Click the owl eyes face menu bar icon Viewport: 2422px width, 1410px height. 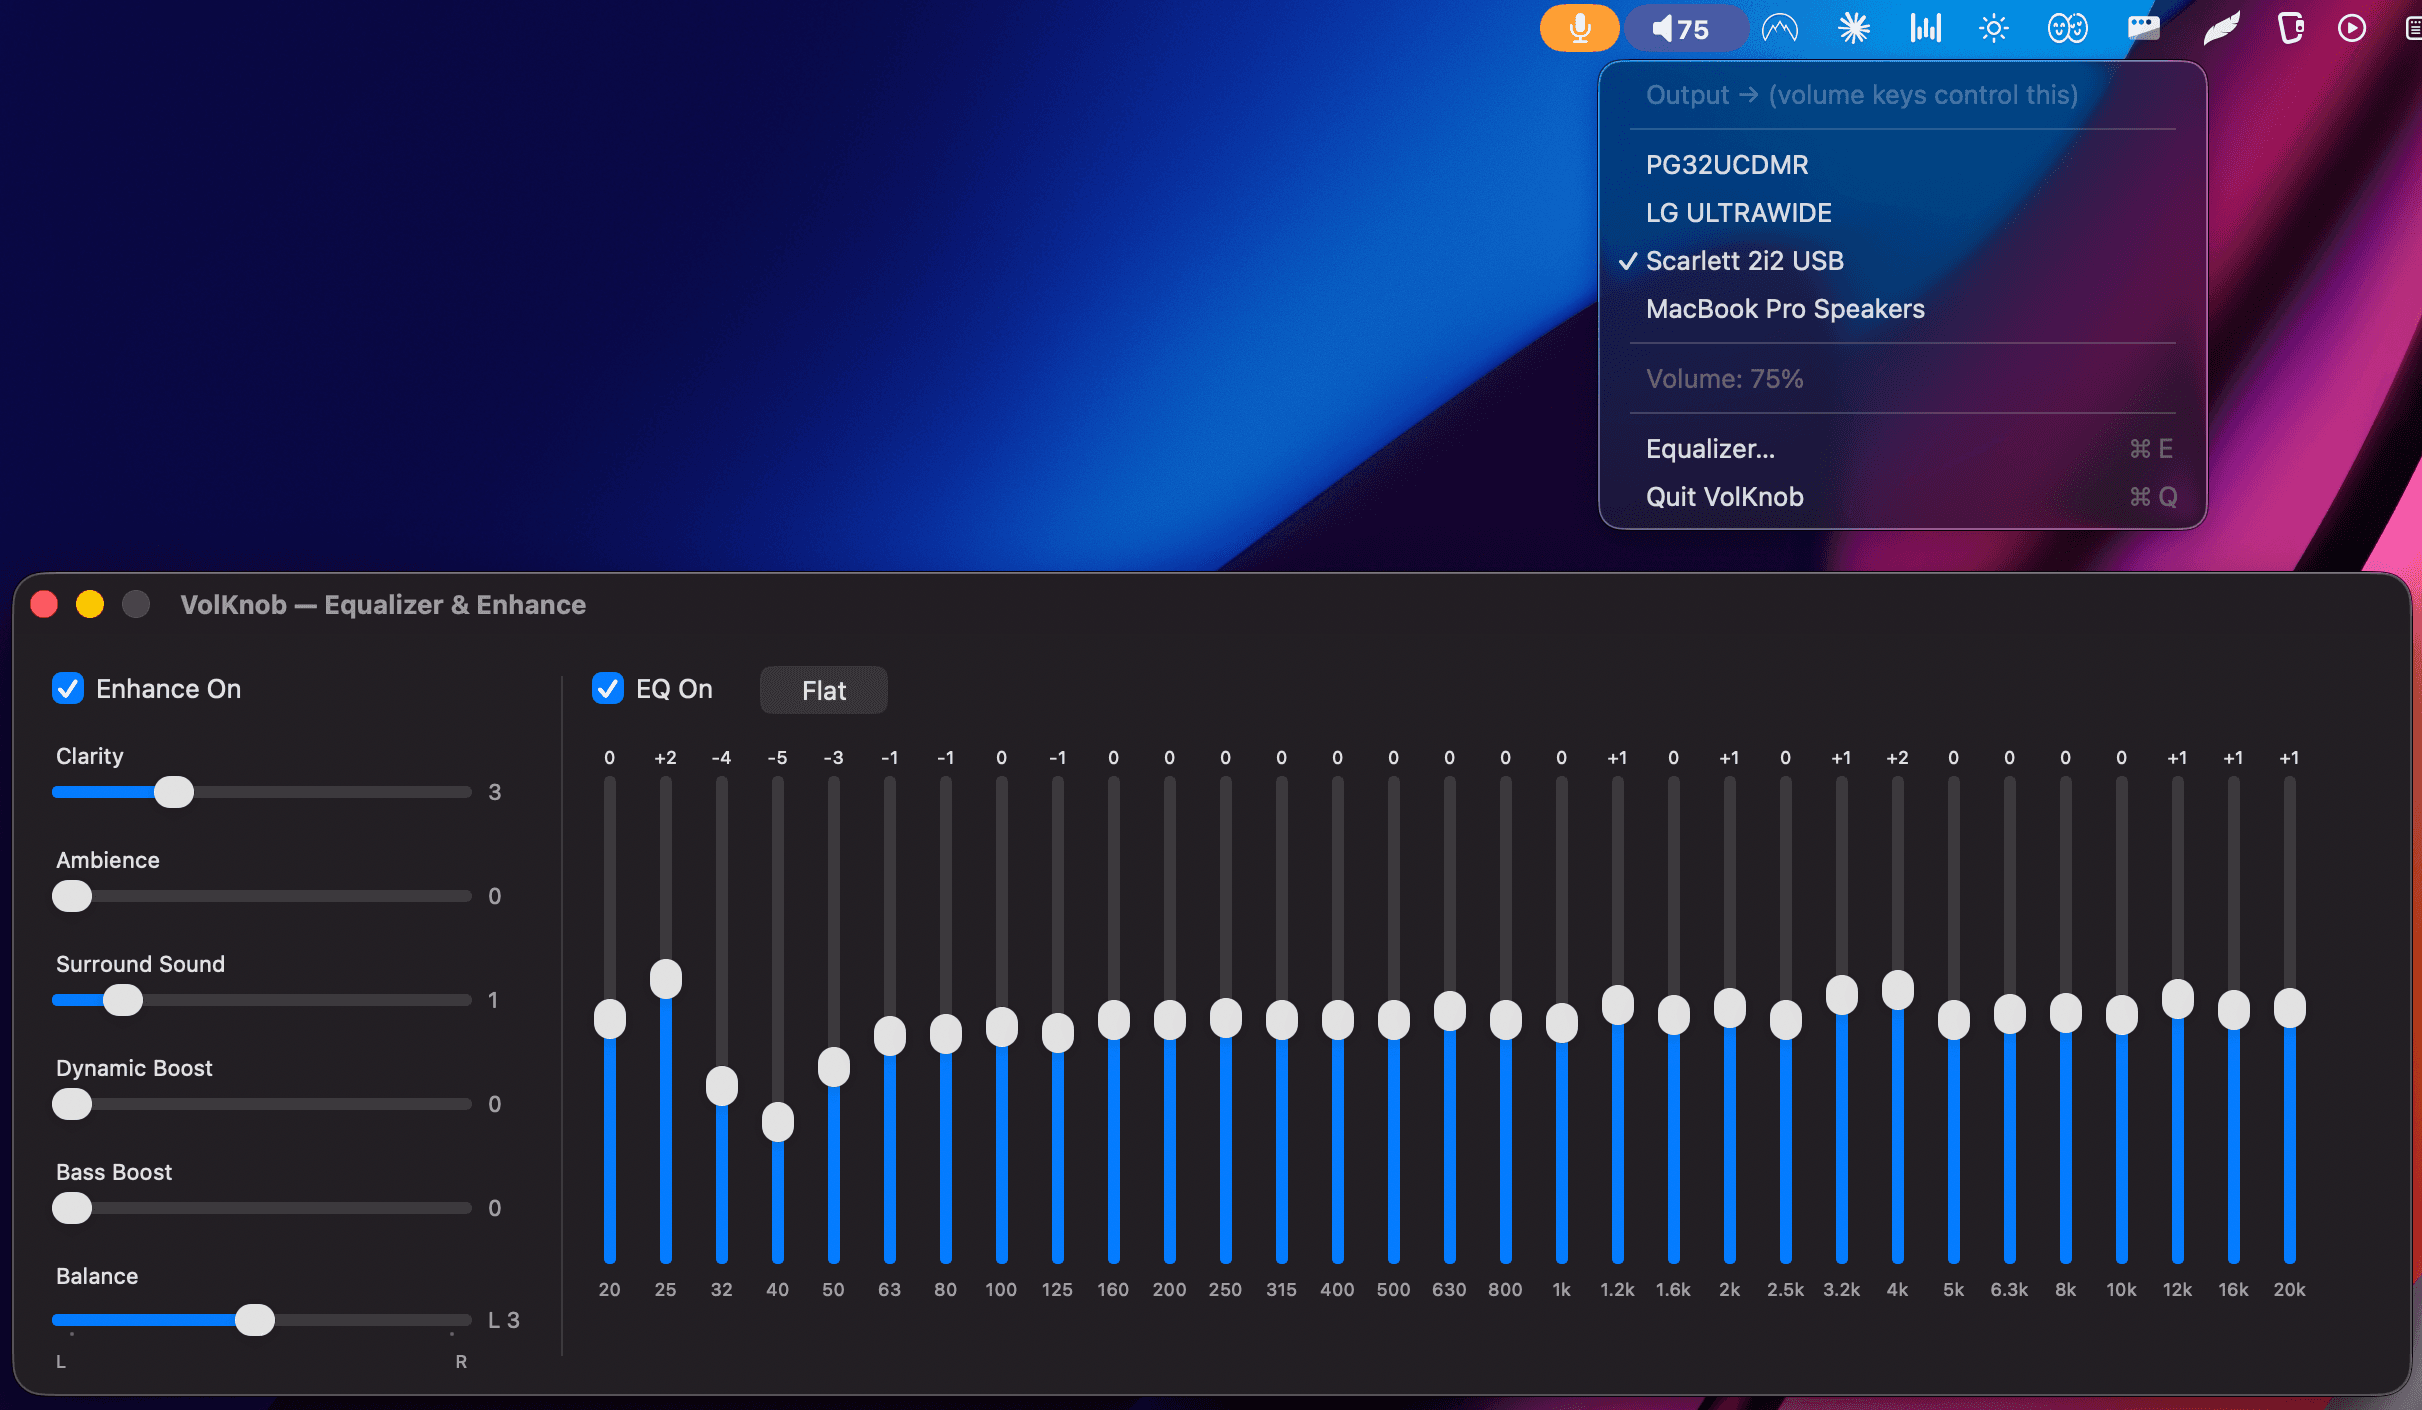[2067, 28]
